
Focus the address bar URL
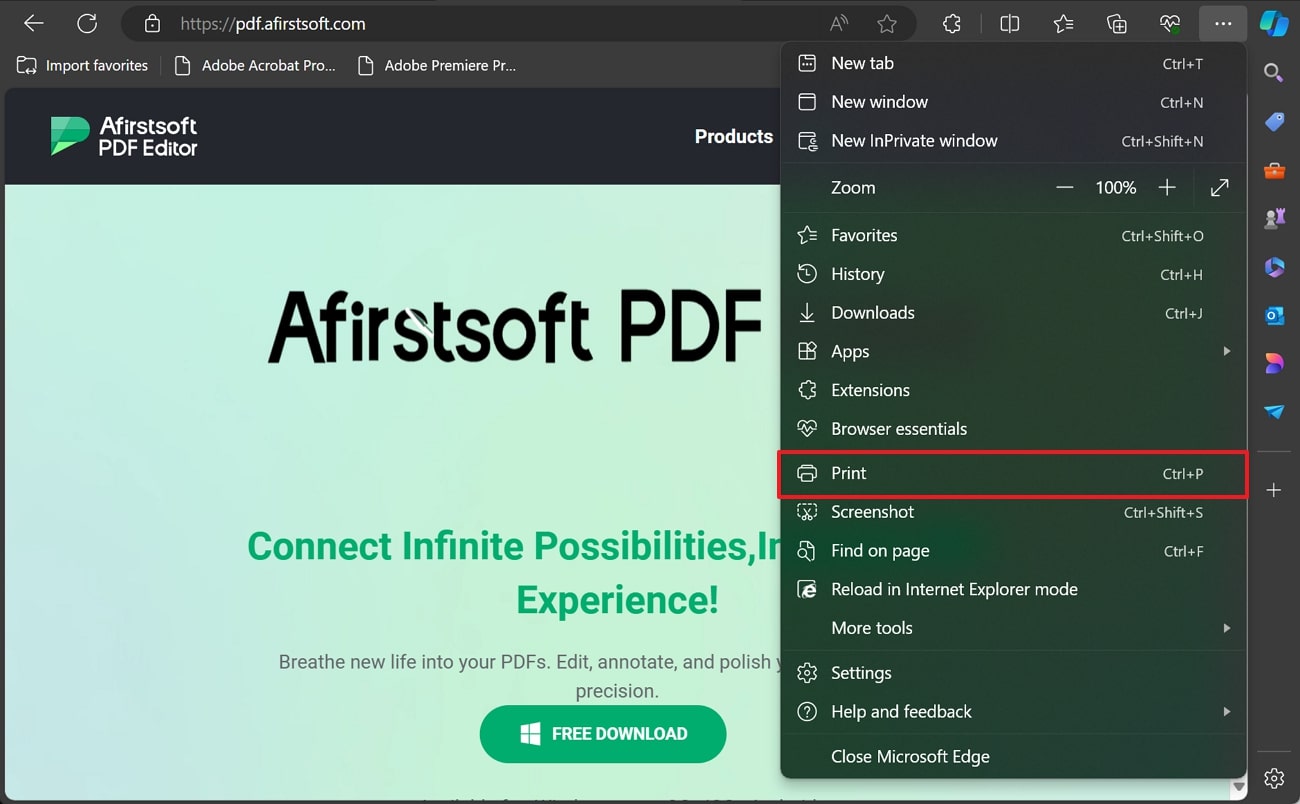tap(273, 23)
